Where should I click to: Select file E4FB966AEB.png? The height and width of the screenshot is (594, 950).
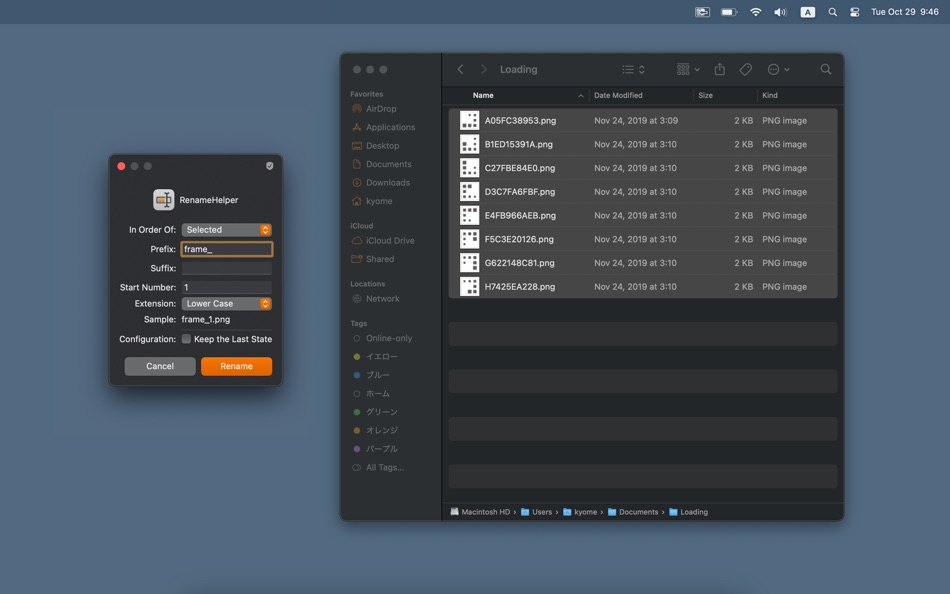(x=643, y=215)
